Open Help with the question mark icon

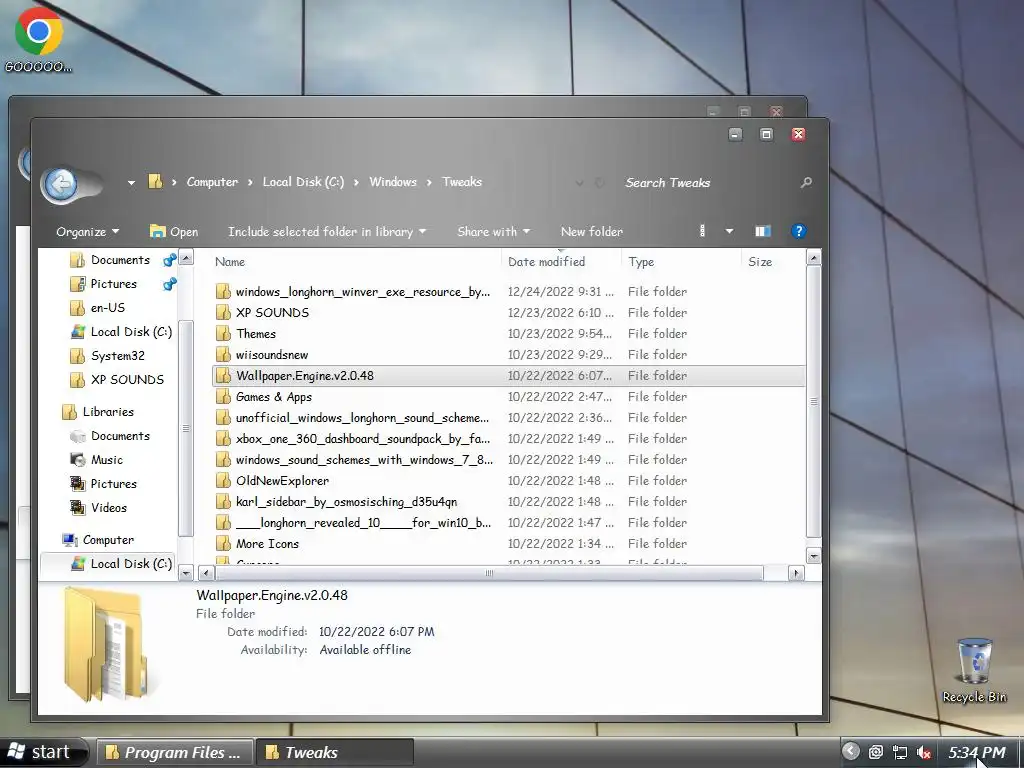pos(798,231)
